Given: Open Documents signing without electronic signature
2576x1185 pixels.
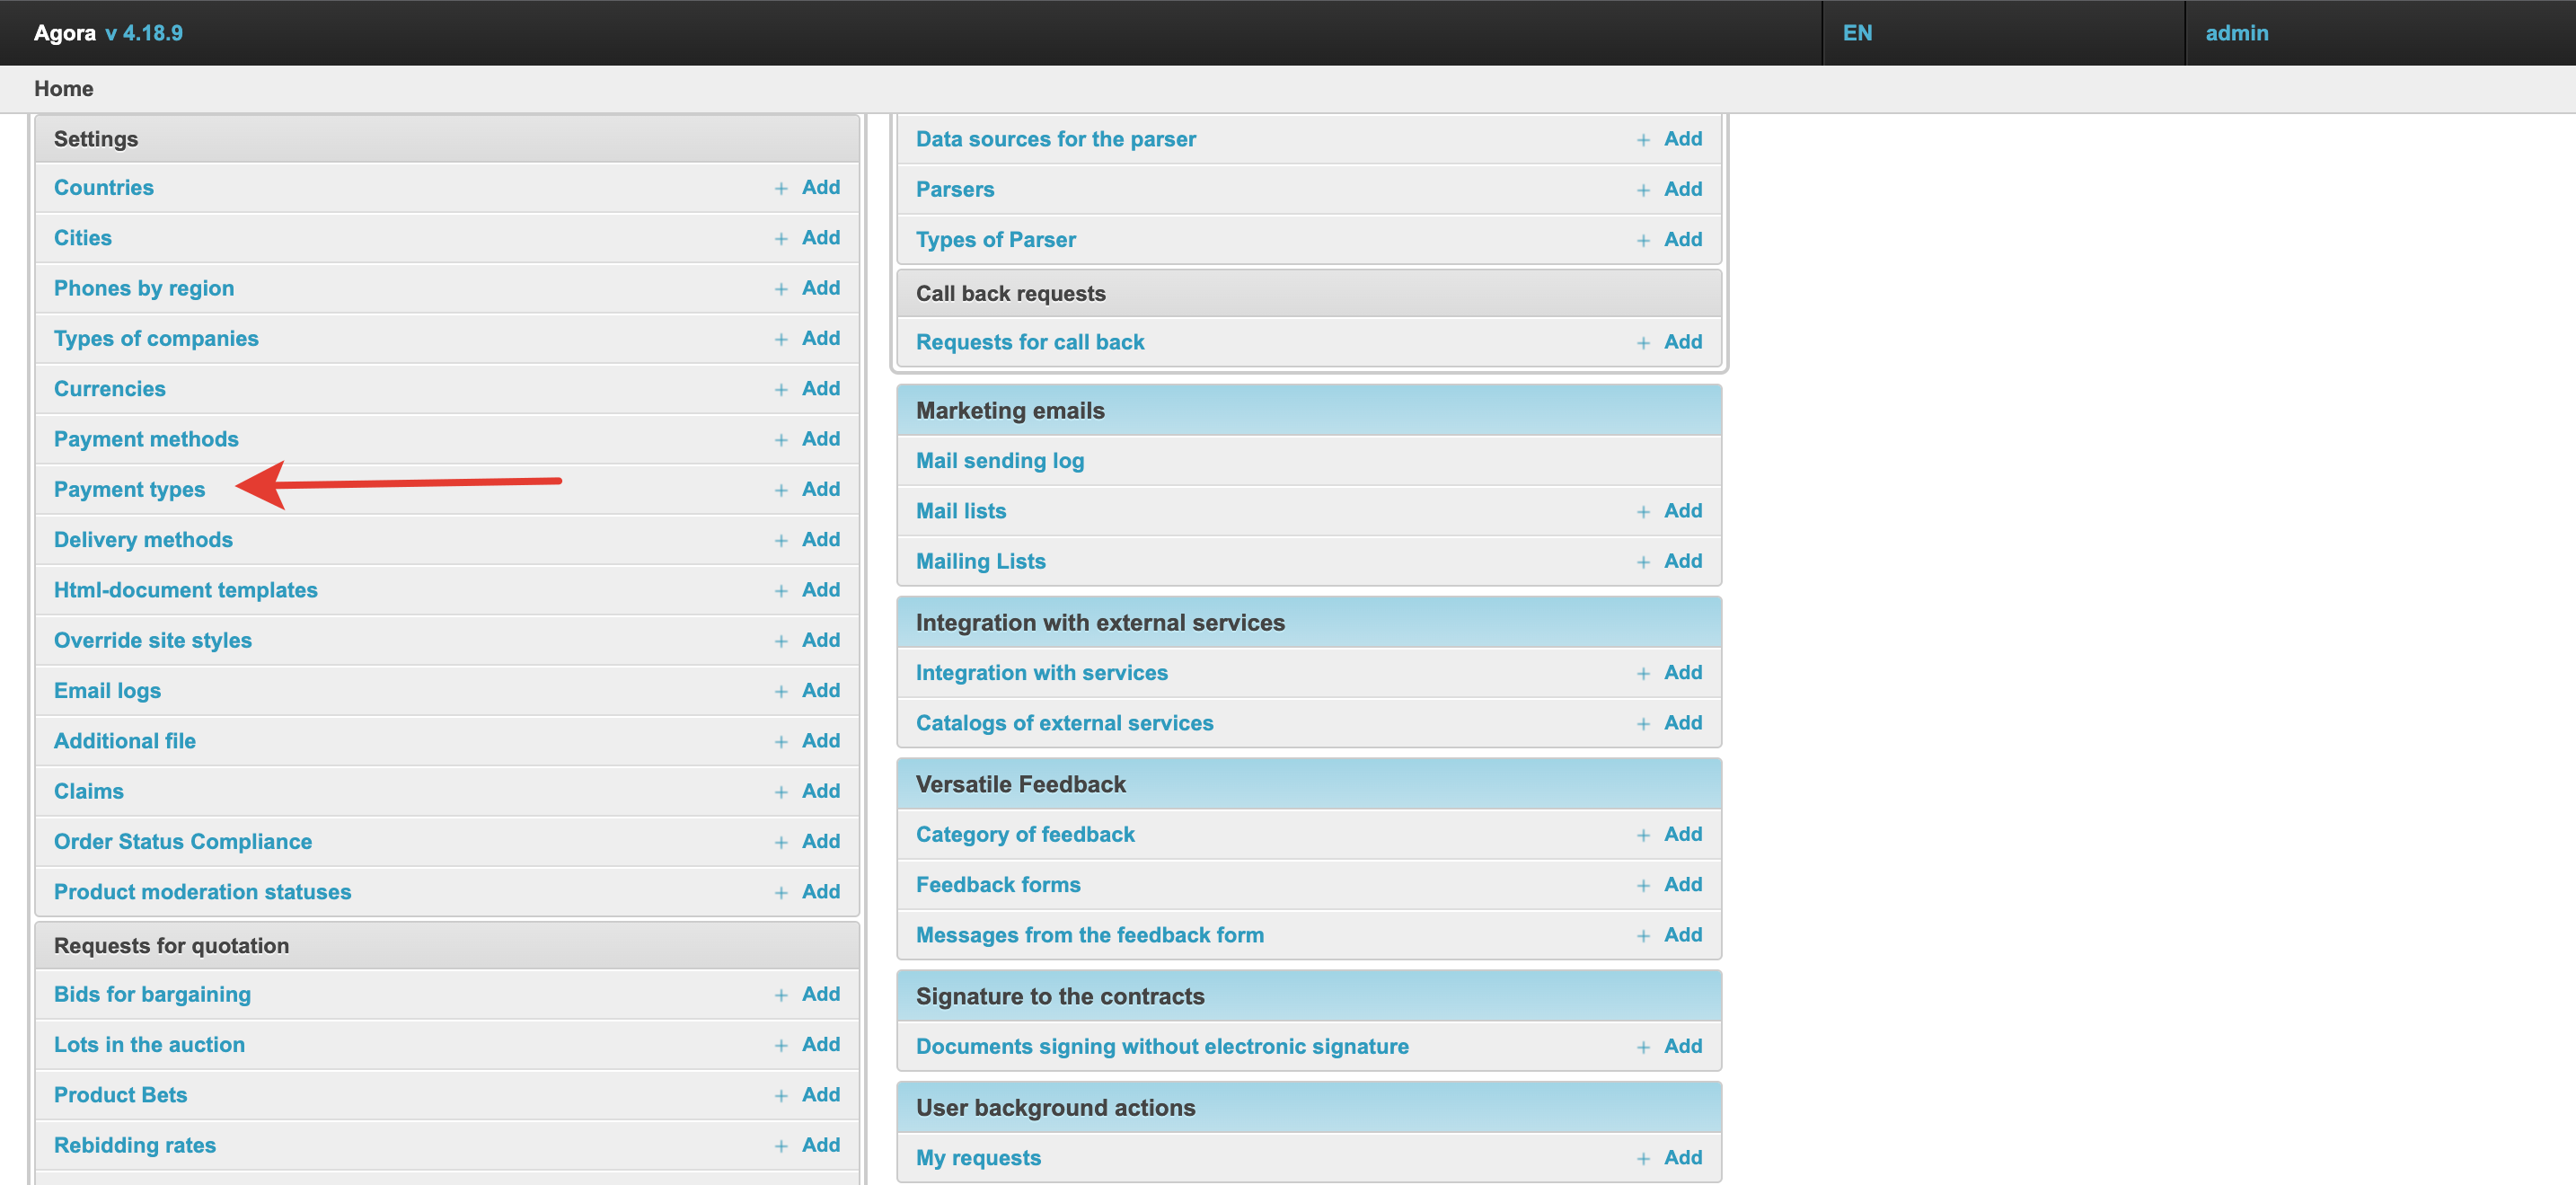Looking at the screenshot, I should (x=1161, y=1047).
